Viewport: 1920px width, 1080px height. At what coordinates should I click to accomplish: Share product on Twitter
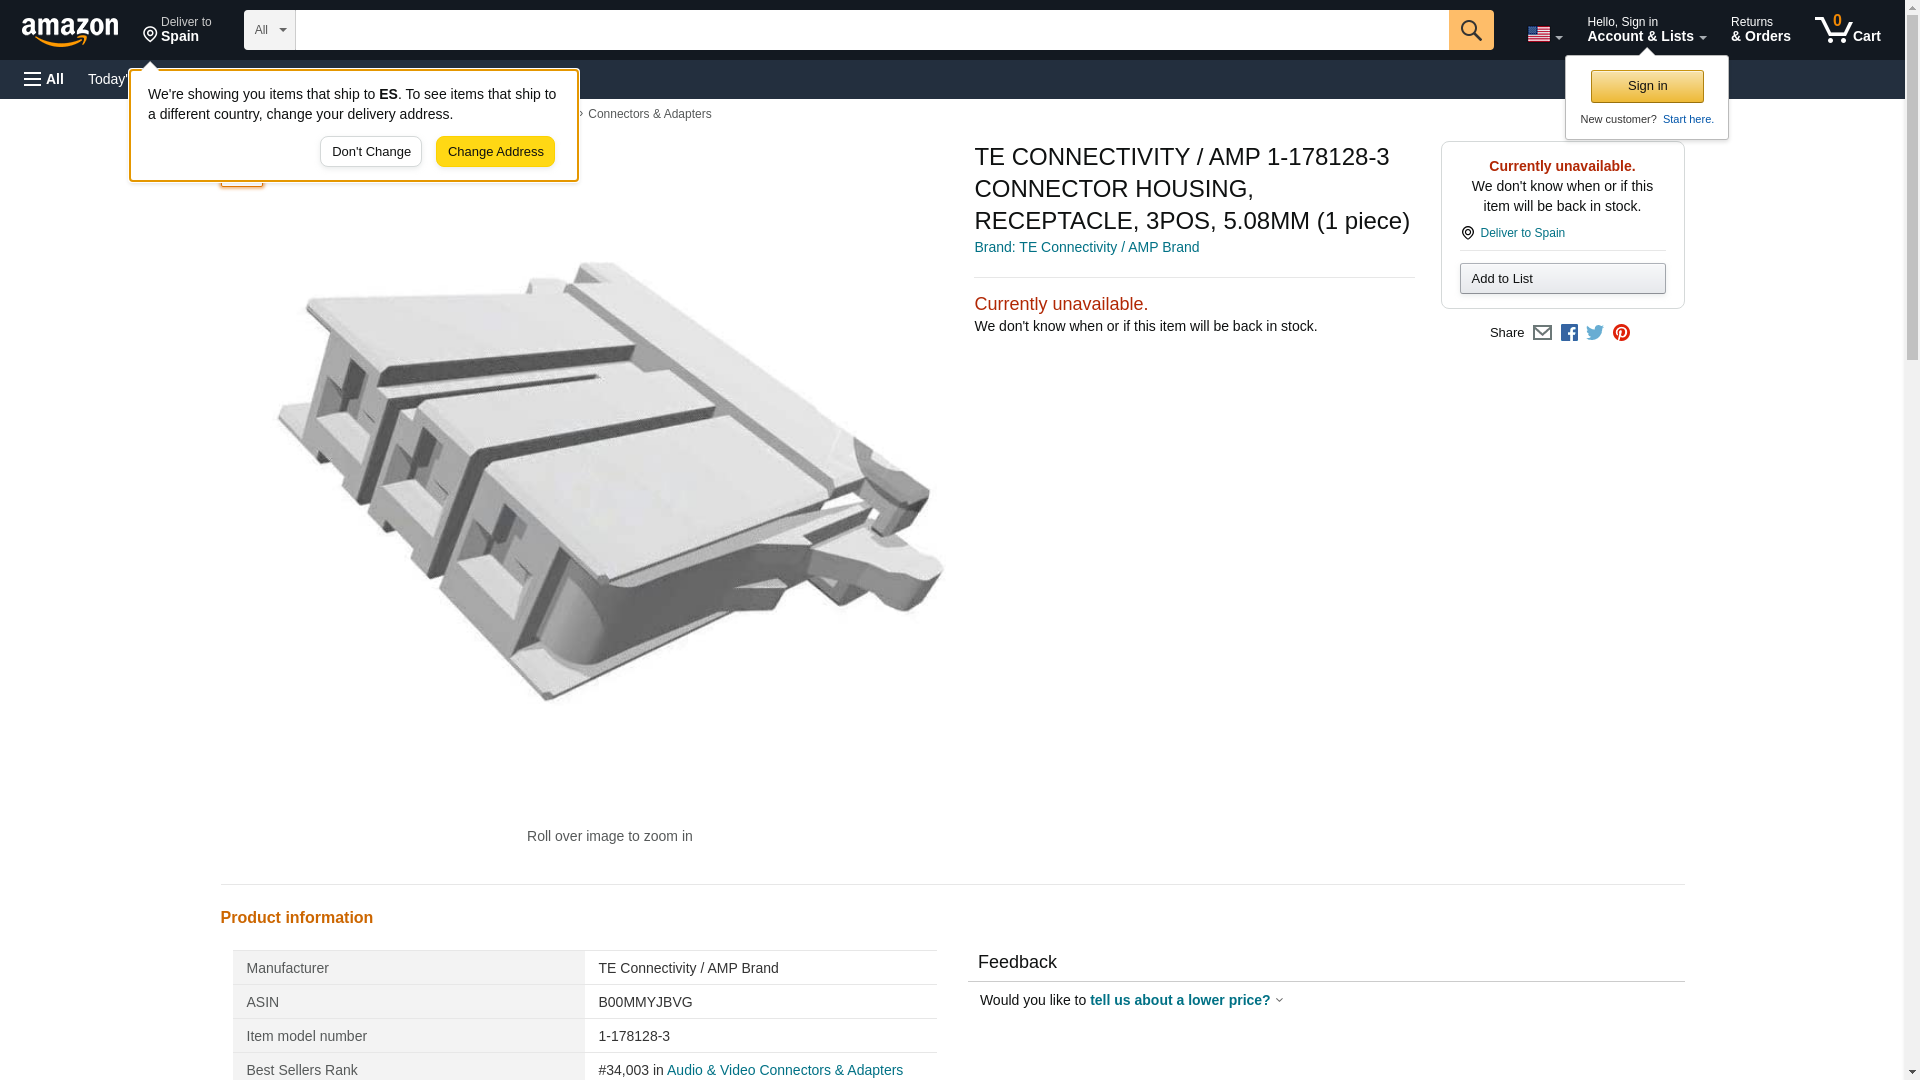pyautogui.click(x=1595, y=333)
